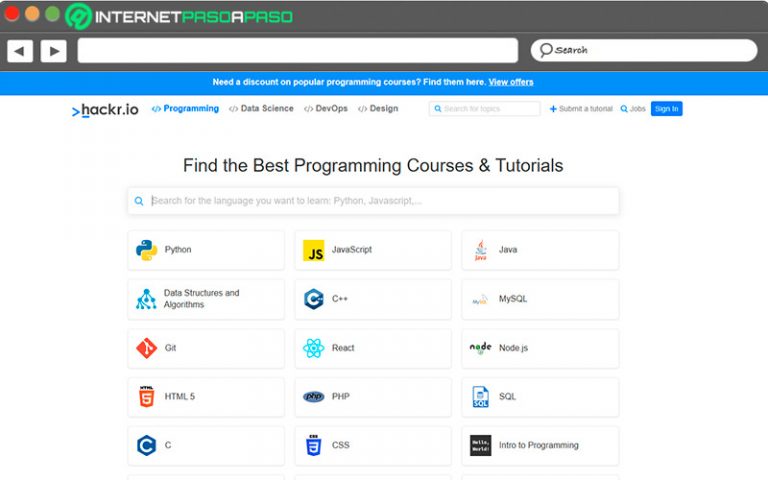The width and height of the screenshot is (768, 480).
Task: Click the magnifier in the main language search
Action: tap(139, 201)
